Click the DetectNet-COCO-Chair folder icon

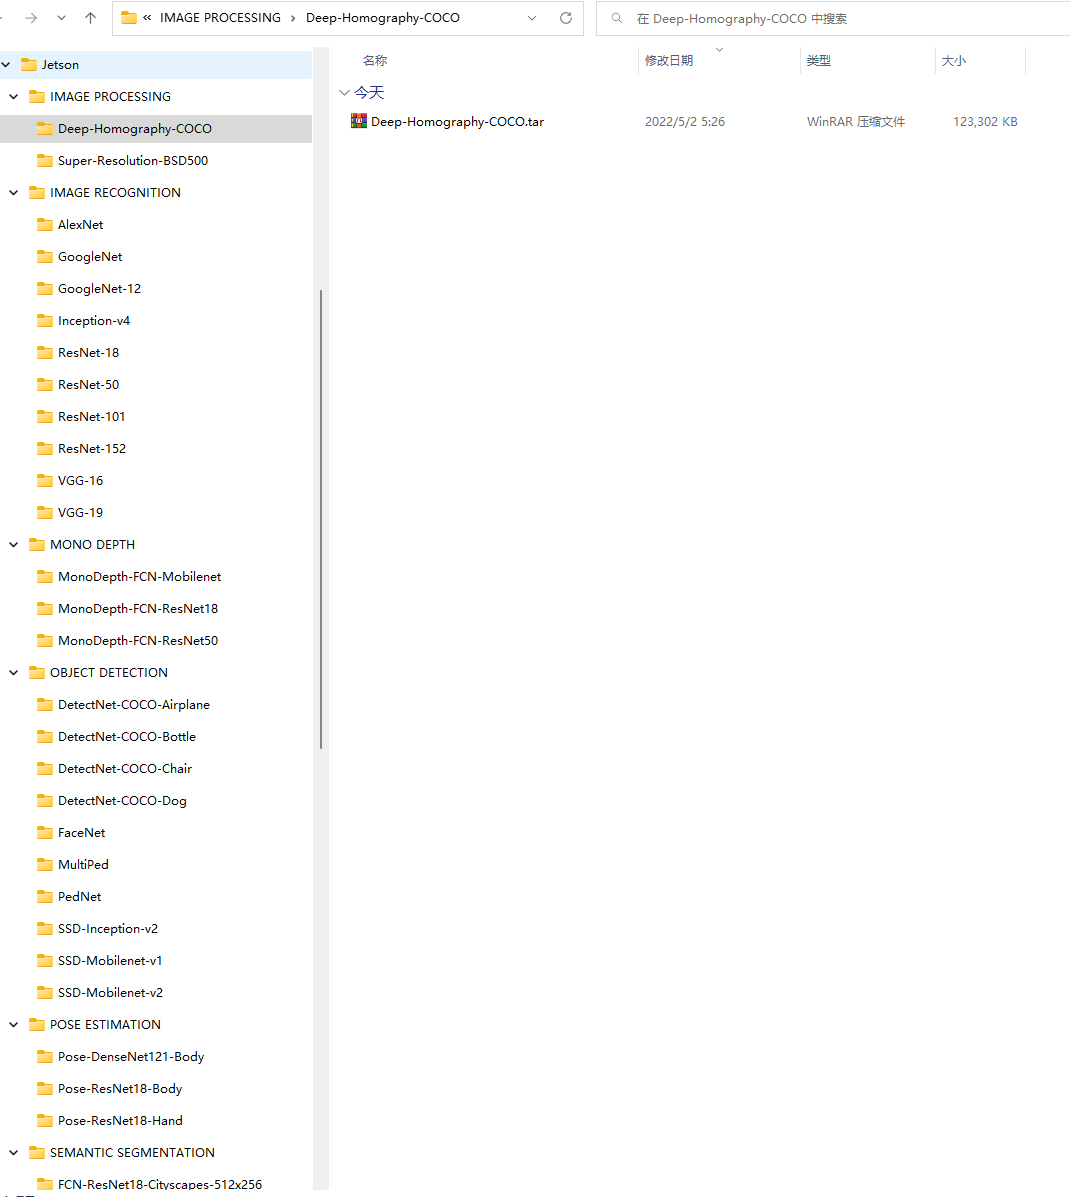[45, 769]
